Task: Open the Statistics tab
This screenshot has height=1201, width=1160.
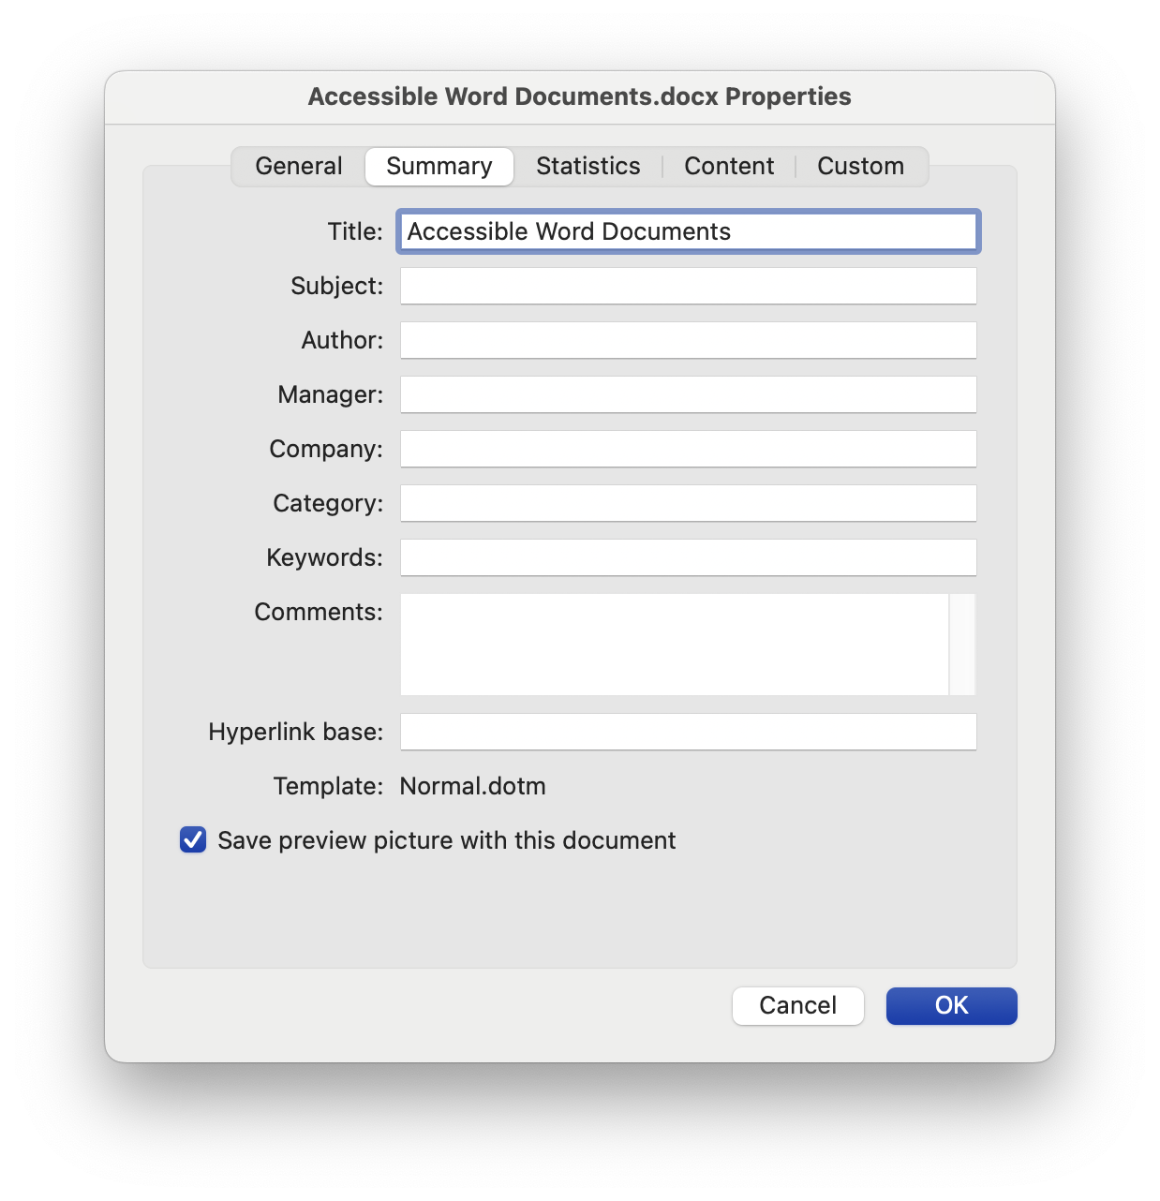Action: [588, 166]
